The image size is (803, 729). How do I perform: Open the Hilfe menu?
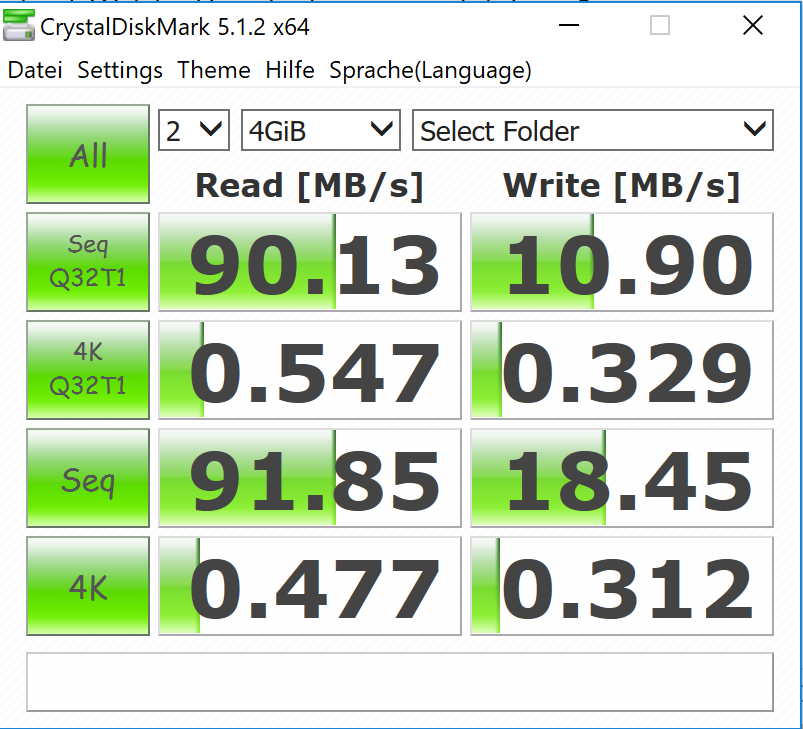click(290, 70)
